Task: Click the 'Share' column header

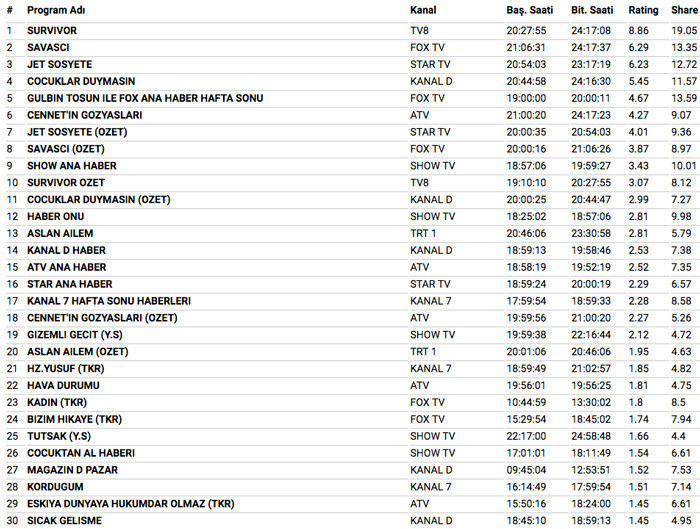Action: click(x=684, y=10)
